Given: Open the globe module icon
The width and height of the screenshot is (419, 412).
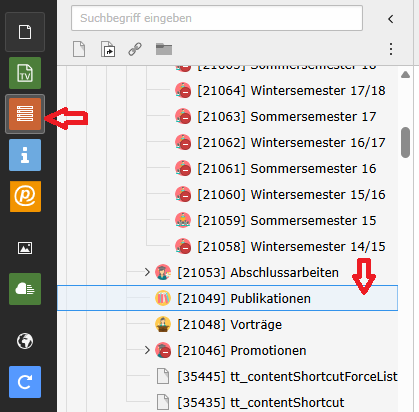Looking at the screenshot, I should [25, 341].
